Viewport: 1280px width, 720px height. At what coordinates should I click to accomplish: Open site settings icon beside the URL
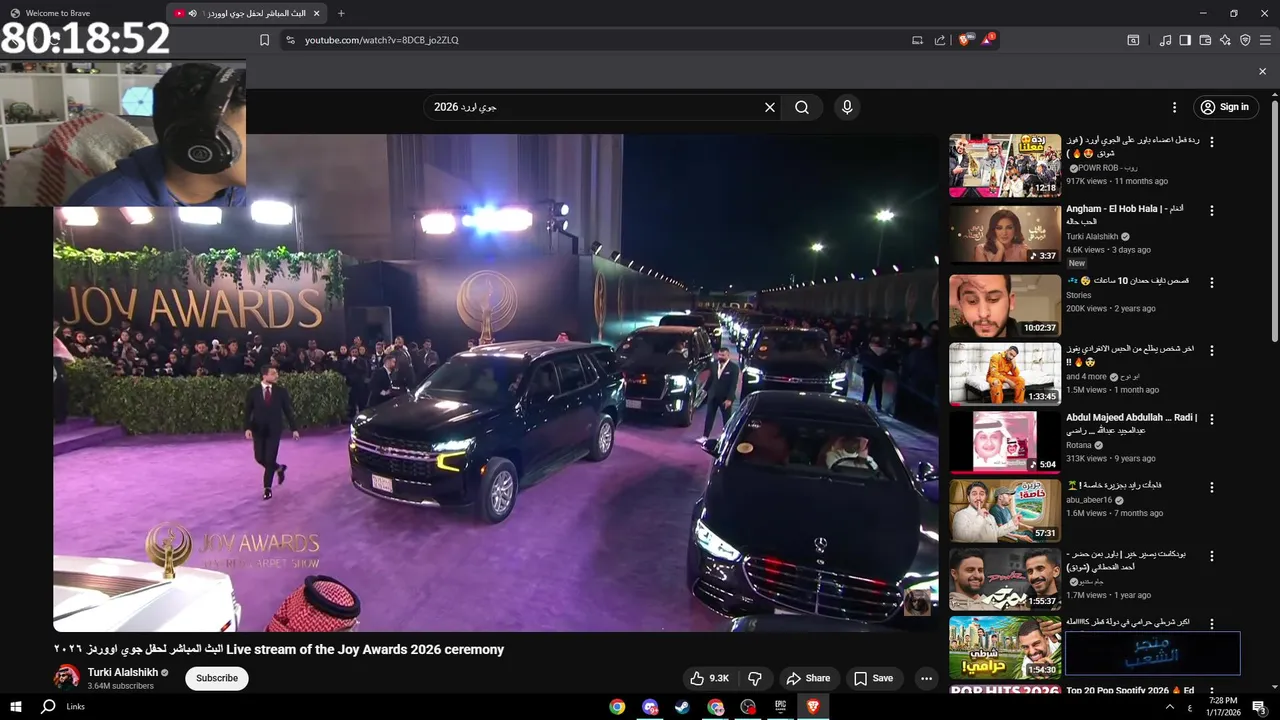click(x=290, y=40)
